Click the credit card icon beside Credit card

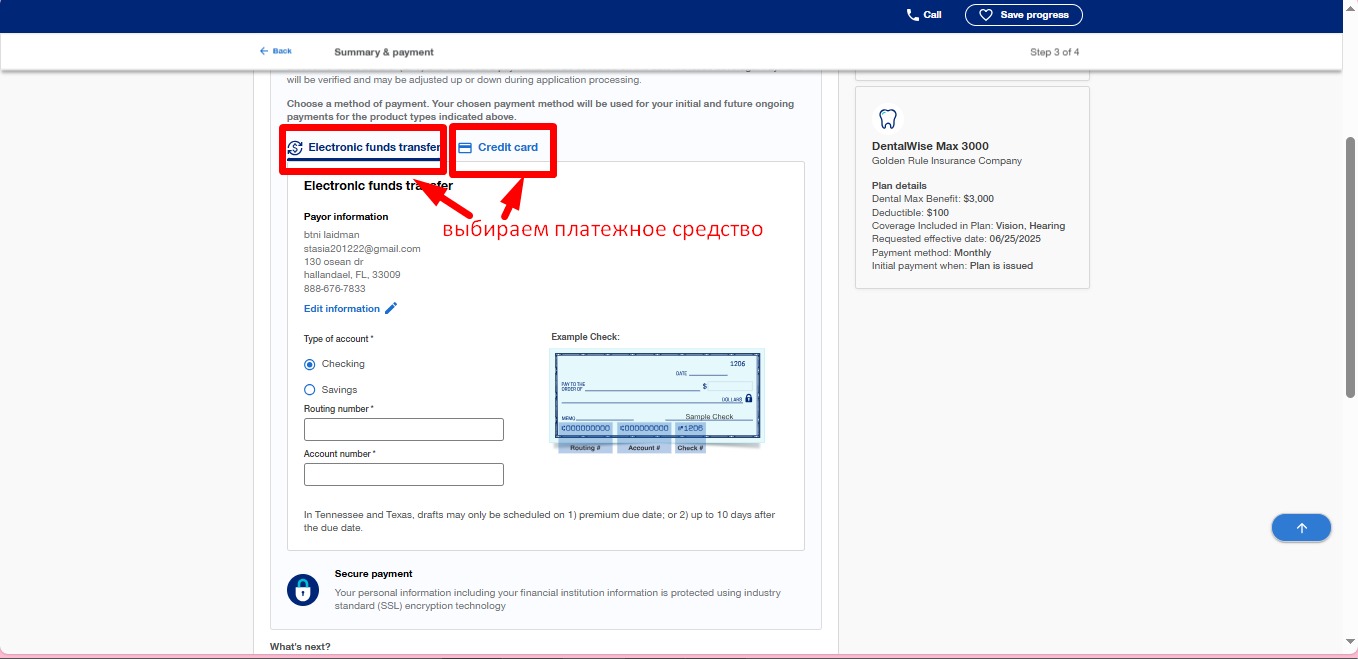pos(466,146)
